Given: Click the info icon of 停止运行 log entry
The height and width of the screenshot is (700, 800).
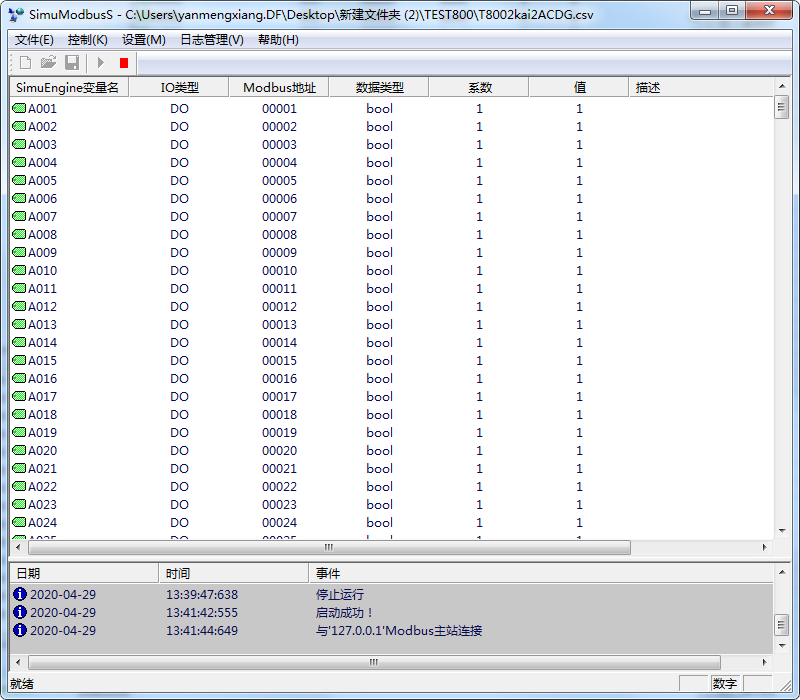Looking at the screenshot, I should (19, 595).
